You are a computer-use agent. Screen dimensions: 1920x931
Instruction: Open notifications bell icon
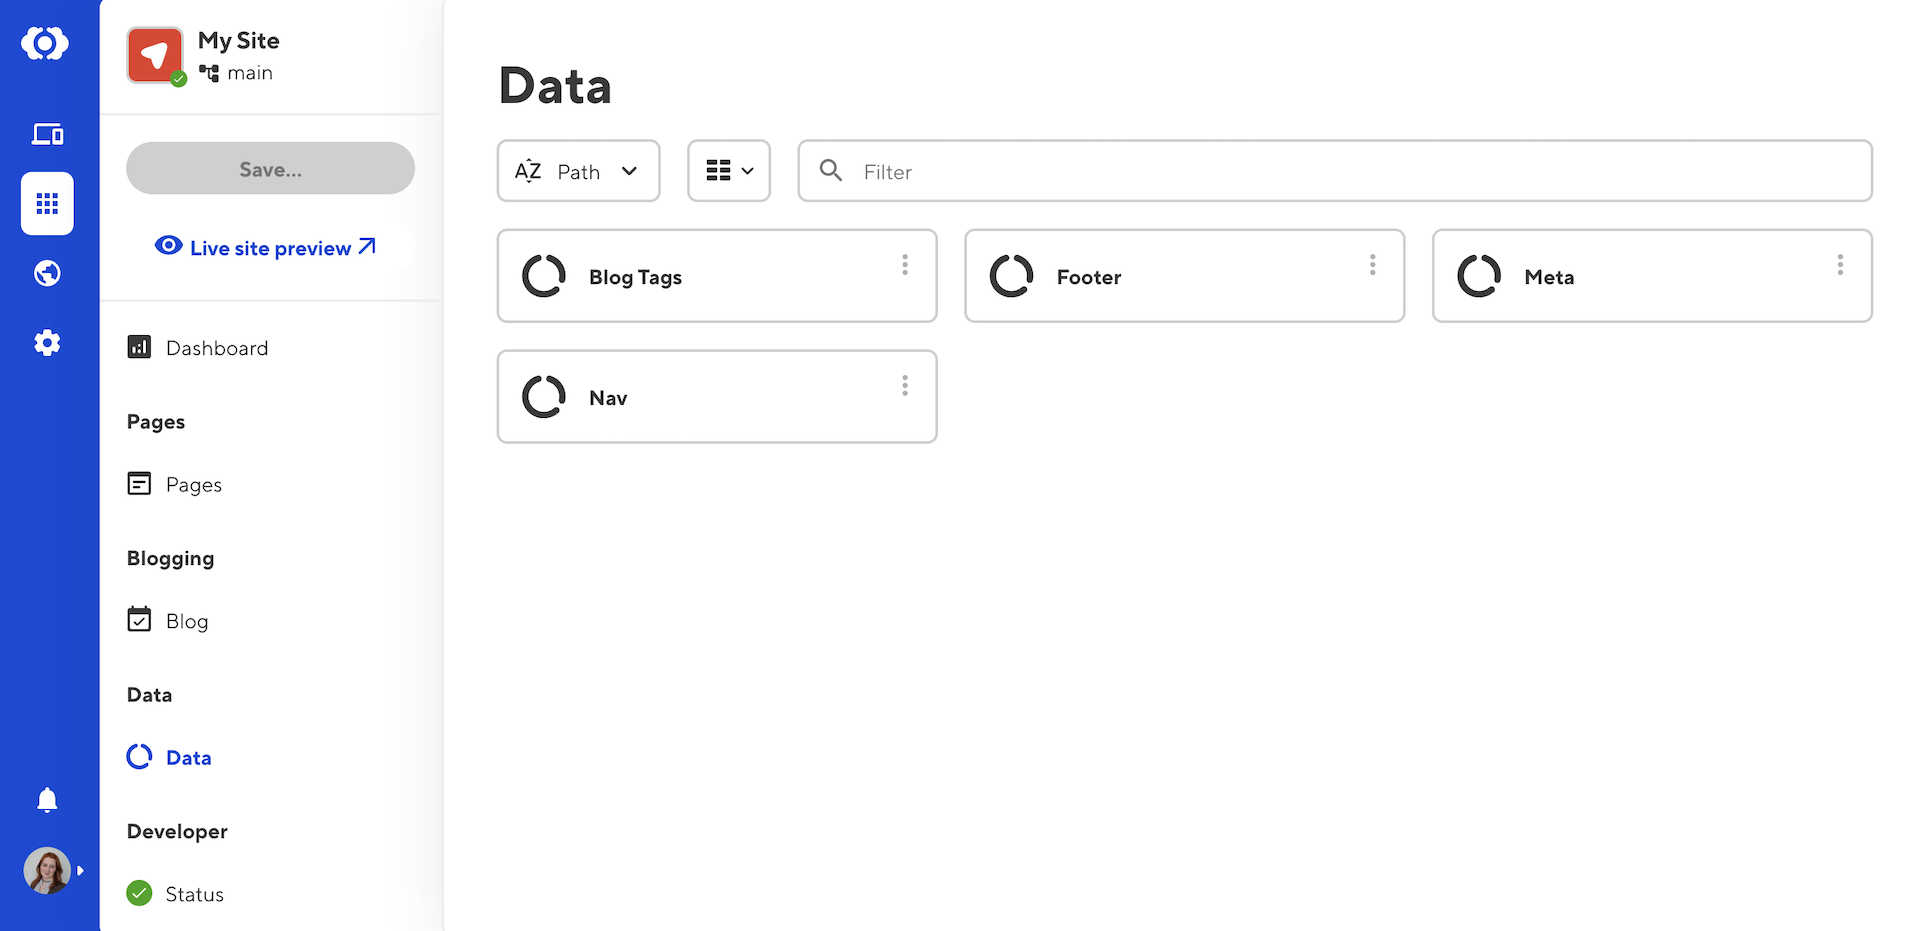(47, 800)
